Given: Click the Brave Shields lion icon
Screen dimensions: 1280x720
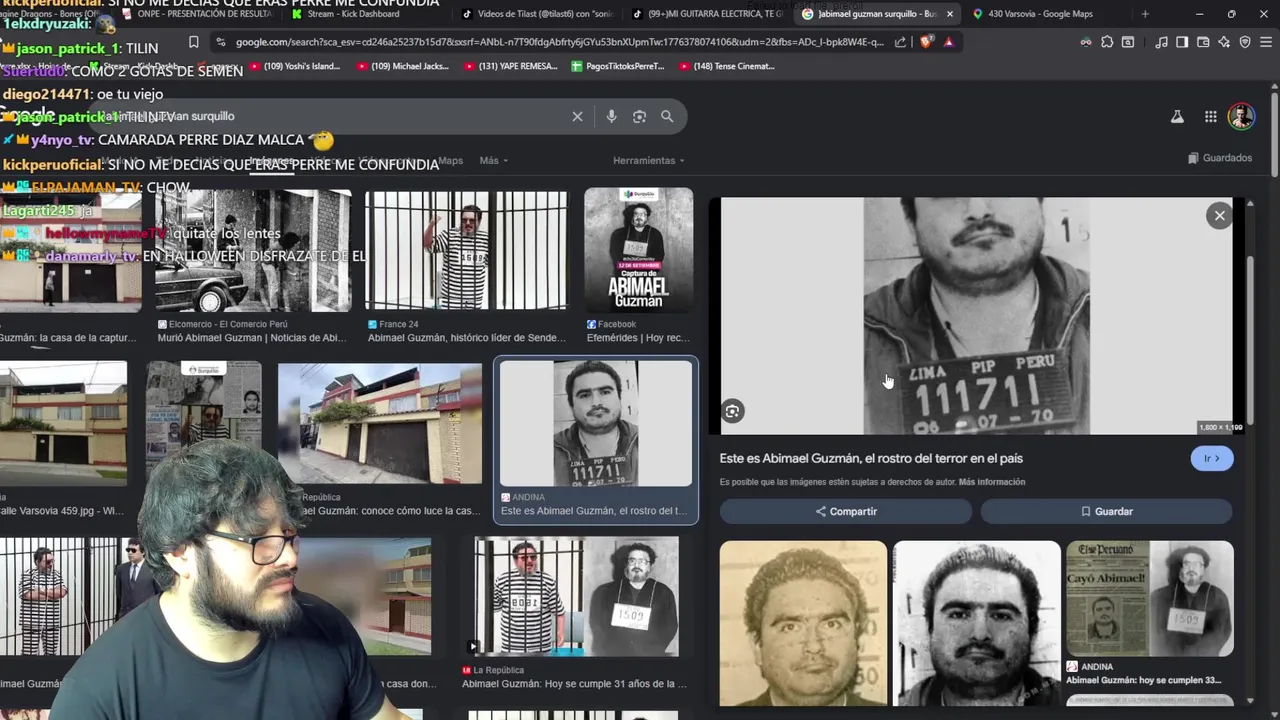Looking at the screenshot, I should click(926, 42).
